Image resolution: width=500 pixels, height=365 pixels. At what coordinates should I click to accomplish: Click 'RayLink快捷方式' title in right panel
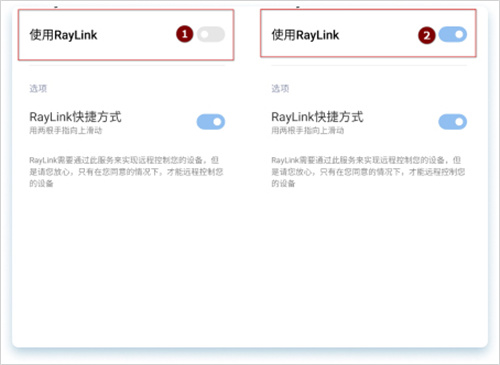pos(317,117)
